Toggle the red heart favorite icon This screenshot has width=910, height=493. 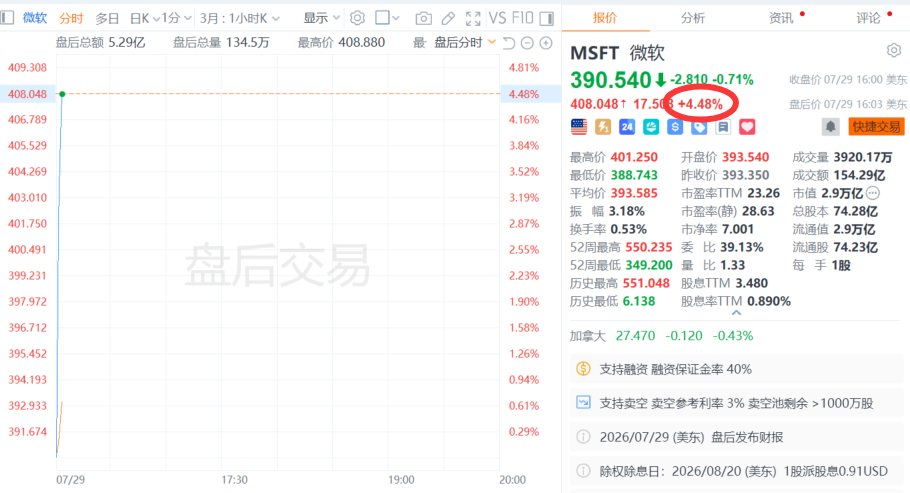(748, 127)
